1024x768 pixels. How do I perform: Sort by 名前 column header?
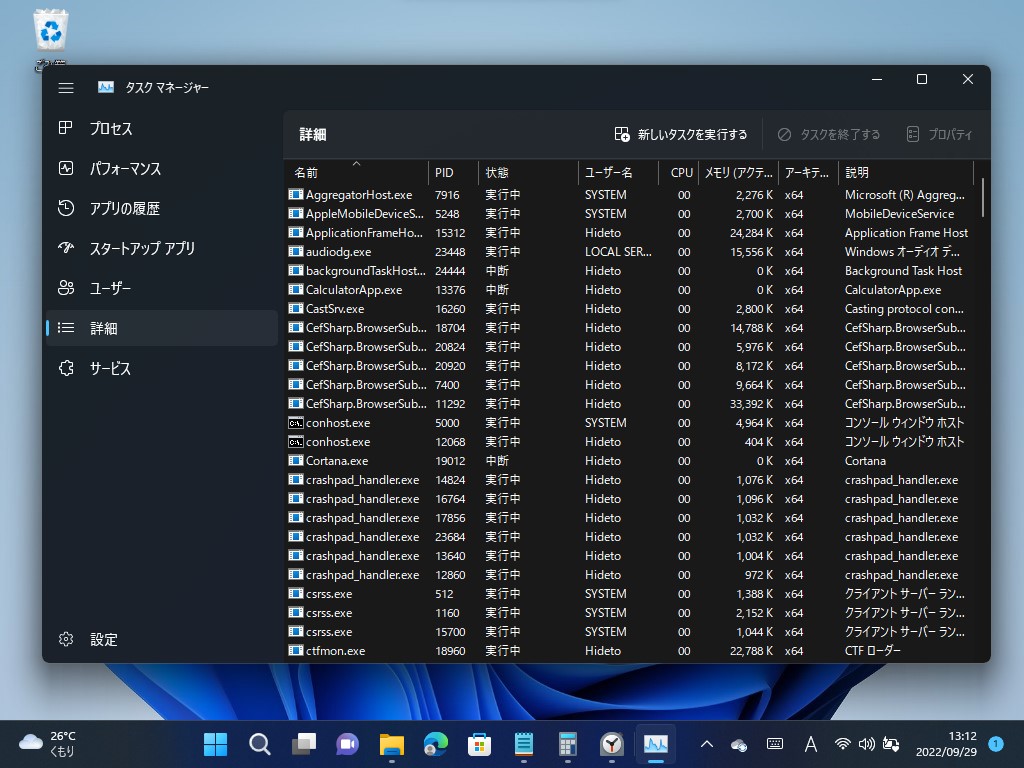356,172
